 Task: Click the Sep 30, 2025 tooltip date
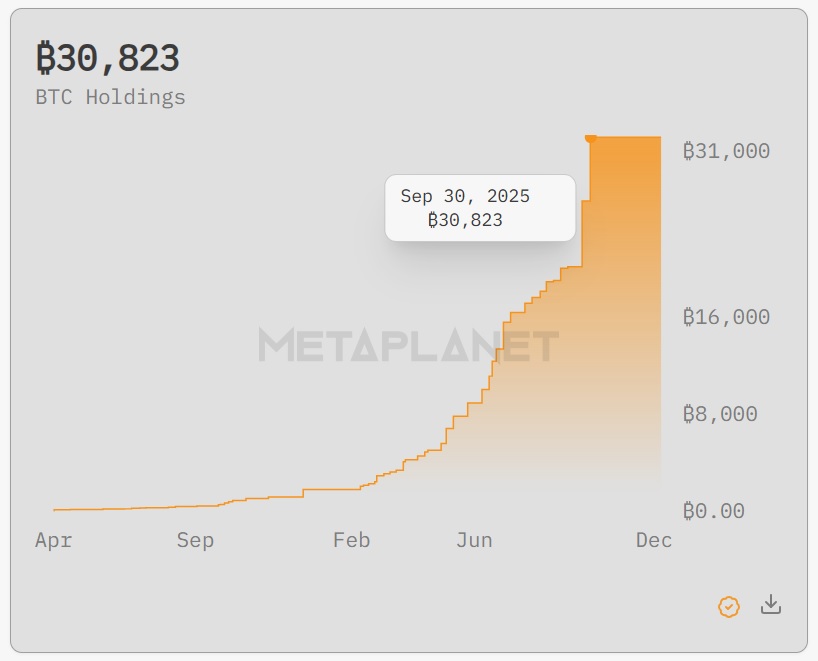pyautogui.click(x=465, y=196)
